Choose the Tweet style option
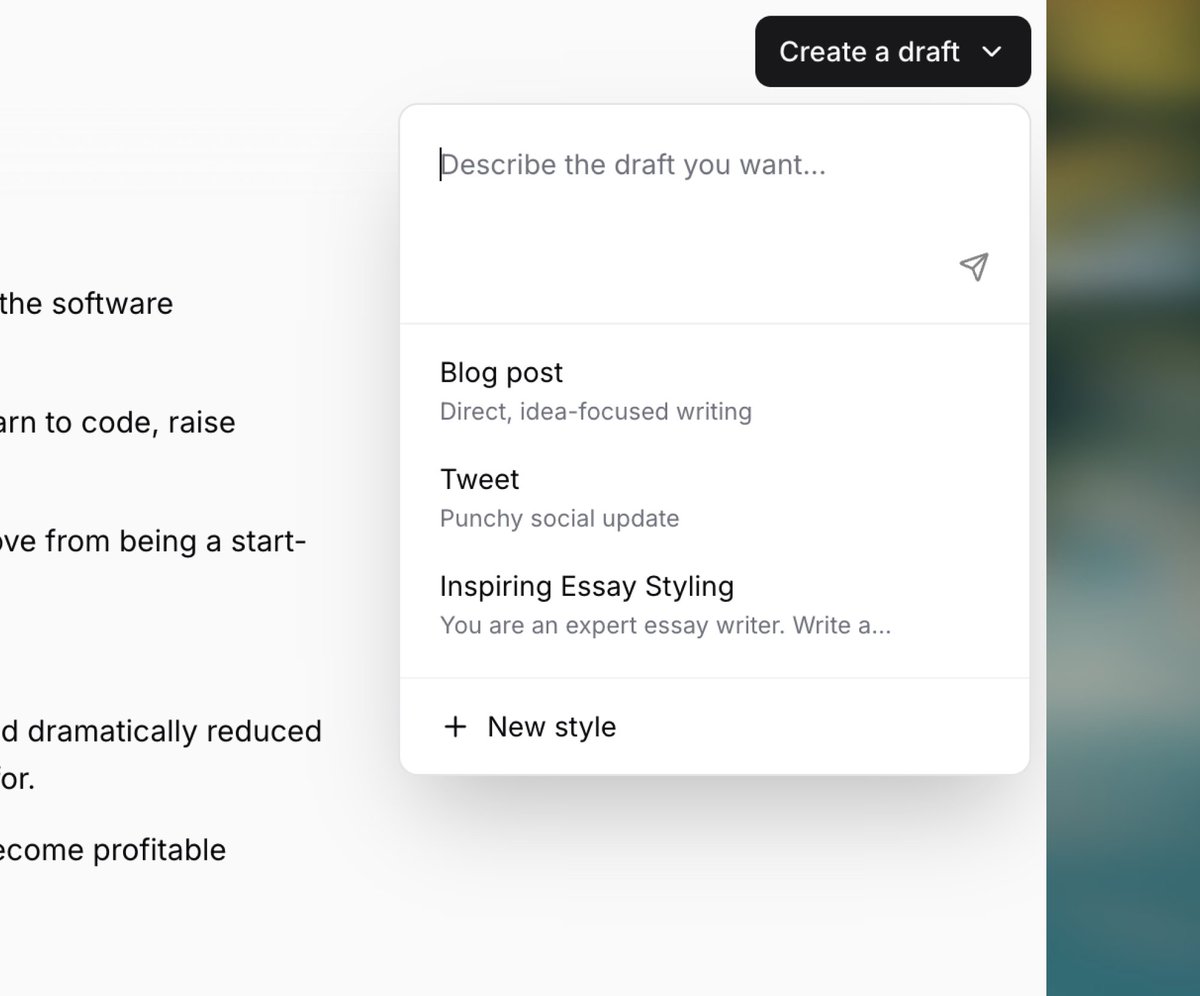The height and width of the screenshot is (996, 1200). [x=479, y=479]
